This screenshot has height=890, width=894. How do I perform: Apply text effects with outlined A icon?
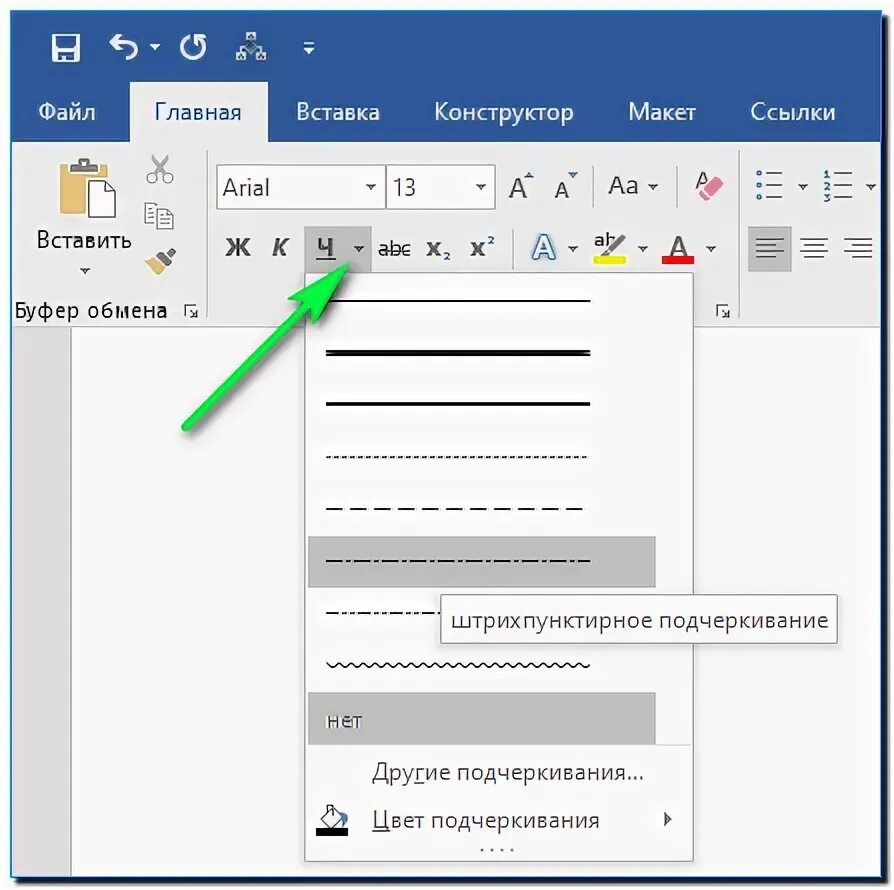pos(543,248)
